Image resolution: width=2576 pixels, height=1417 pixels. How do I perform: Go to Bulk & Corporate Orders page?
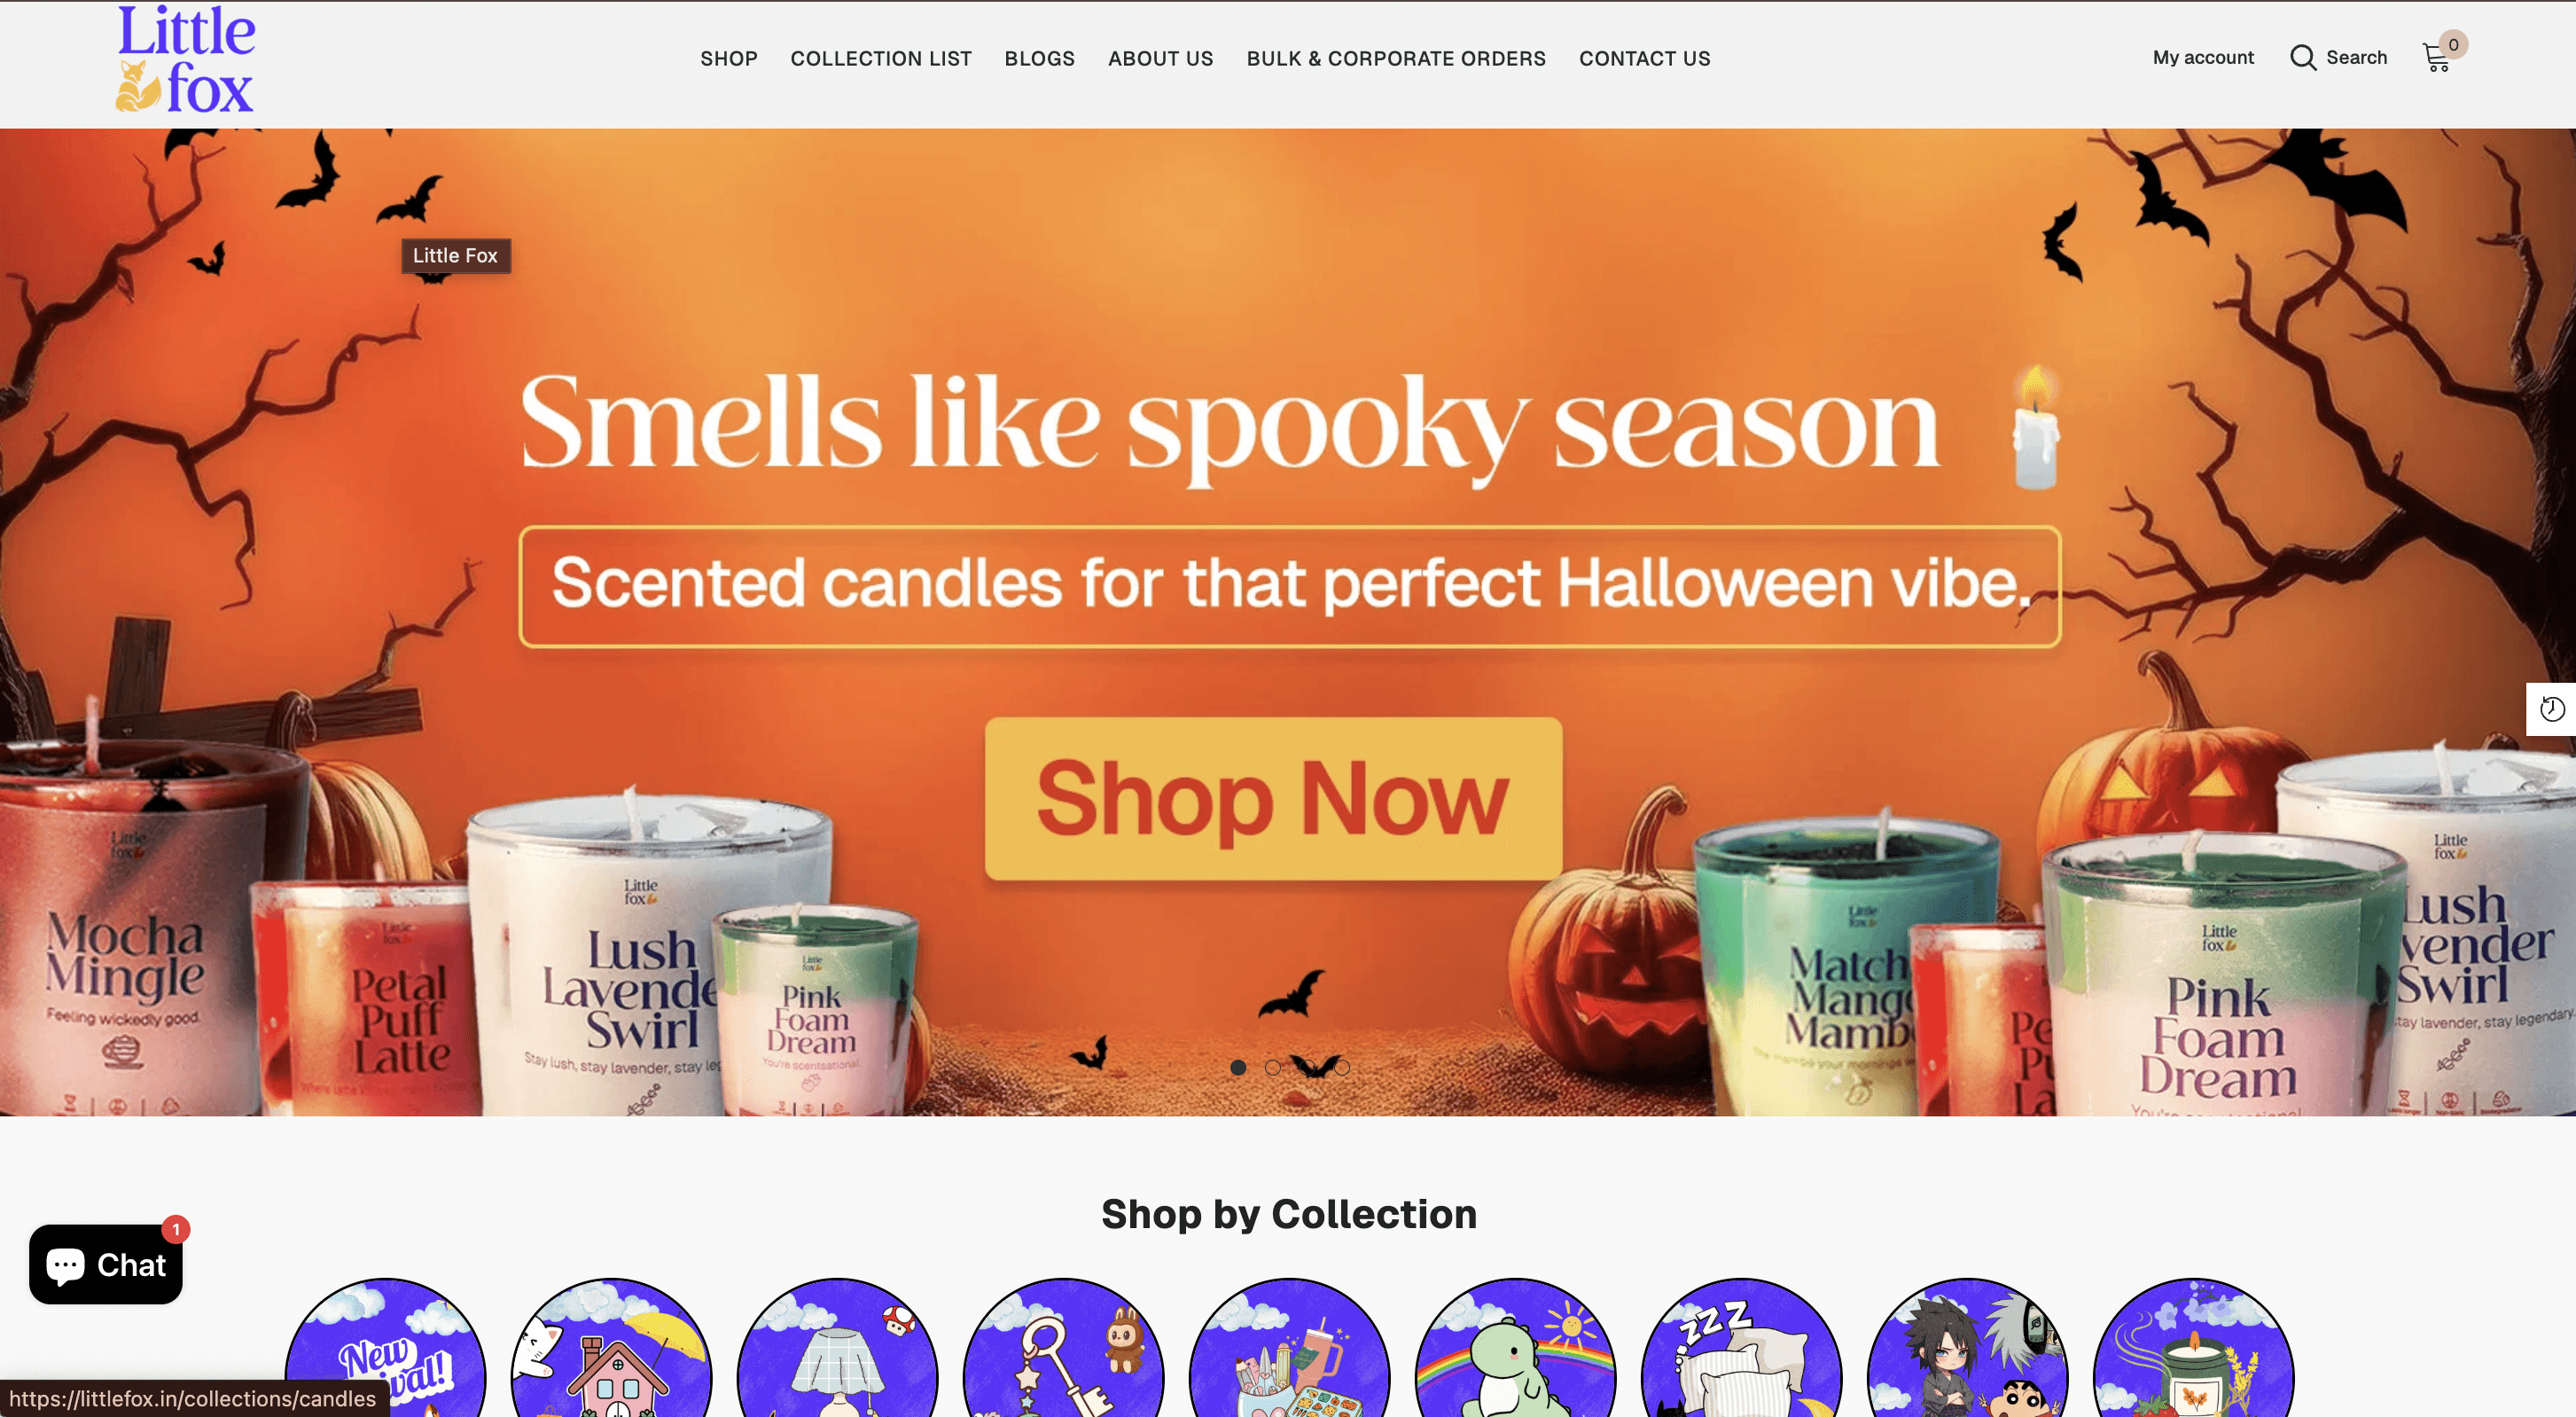(x=1396, y=58)
